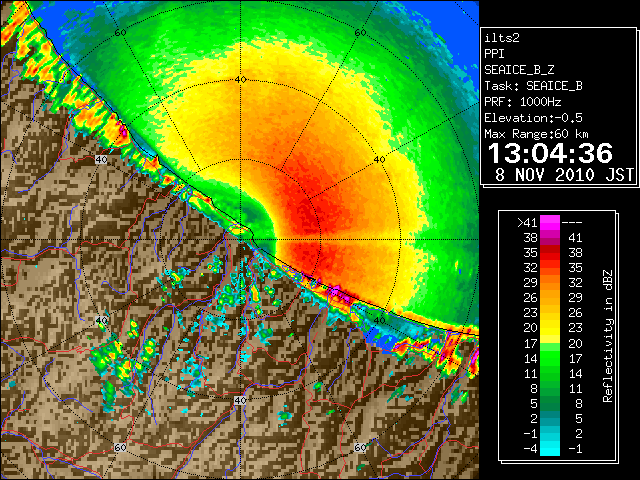
Task: Pick the red 35–38 legend swatch
Action: 550,253
